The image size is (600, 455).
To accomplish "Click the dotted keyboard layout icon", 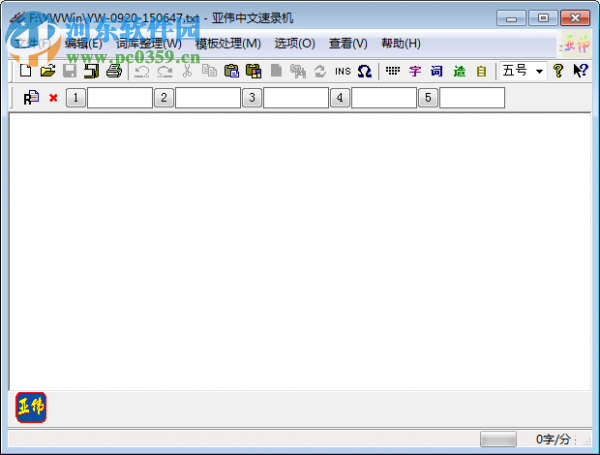I will (393, 71).
